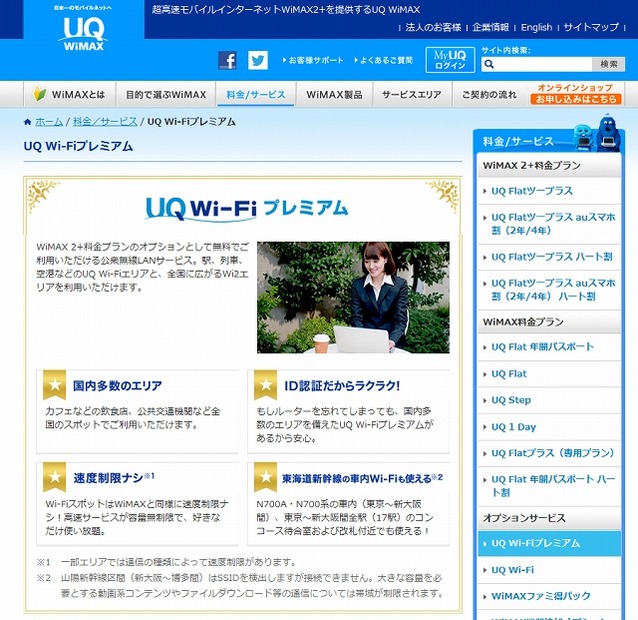Go to ホーム breadcrumb link
Image resolution: width=638 pixels, height=620 pixels.
pyautogui.click(x=49, y=122)
